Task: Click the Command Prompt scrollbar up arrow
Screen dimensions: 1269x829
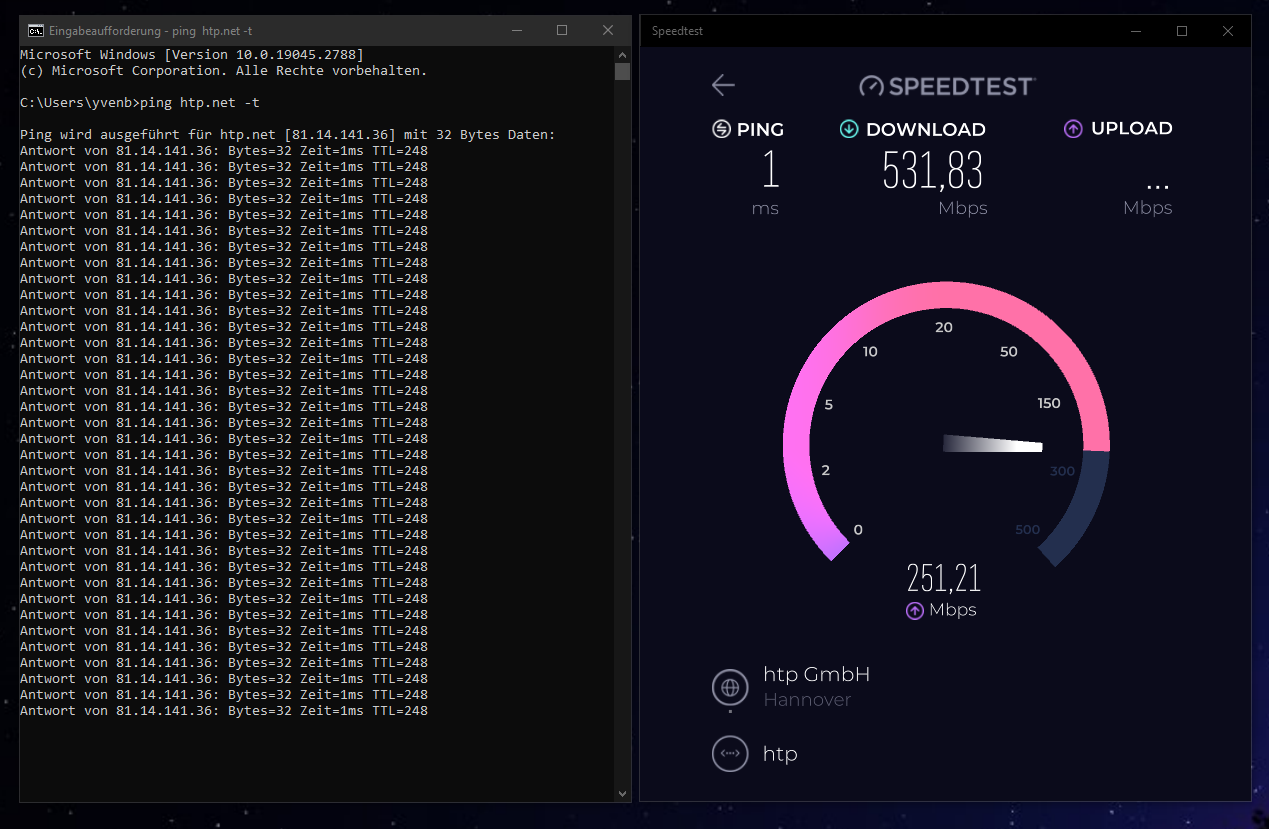Action: [622, 54]
